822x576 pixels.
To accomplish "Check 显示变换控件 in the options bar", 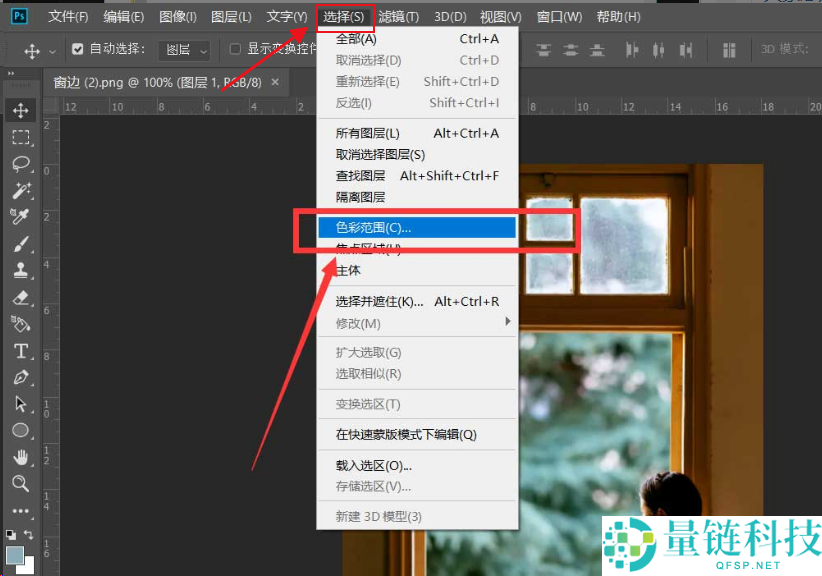I will click(234, 48).
